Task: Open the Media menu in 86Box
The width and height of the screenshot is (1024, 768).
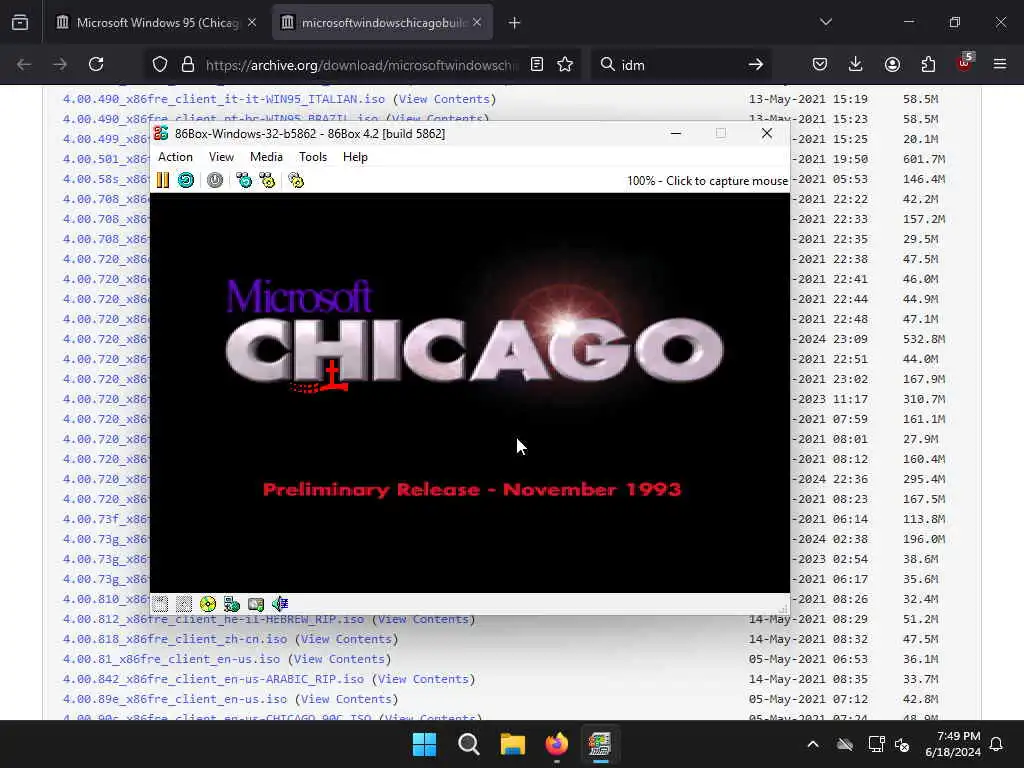Action: tap(266, 157)
